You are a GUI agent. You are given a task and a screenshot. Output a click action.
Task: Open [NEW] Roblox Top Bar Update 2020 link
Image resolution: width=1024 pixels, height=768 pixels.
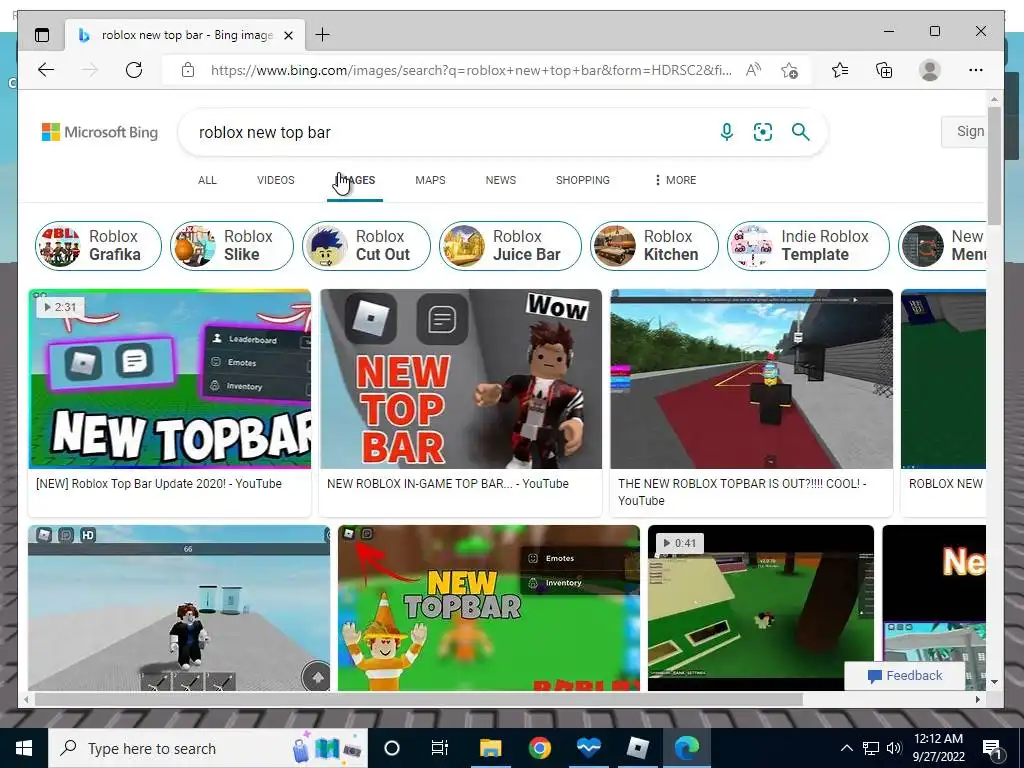(x=159, y=484)
